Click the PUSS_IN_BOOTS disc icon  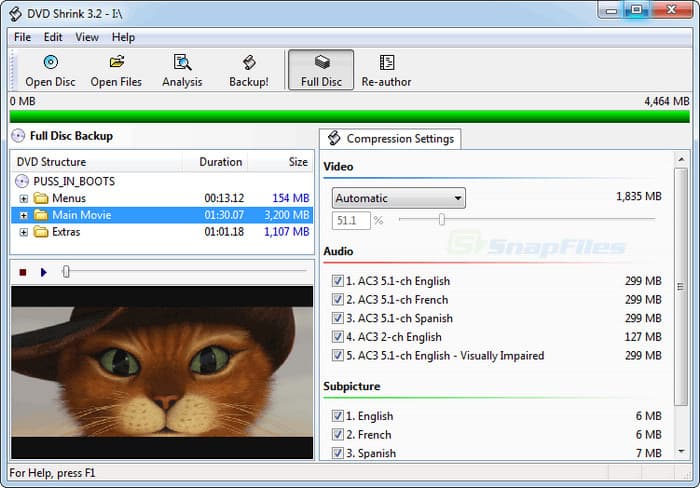[22, 181]
